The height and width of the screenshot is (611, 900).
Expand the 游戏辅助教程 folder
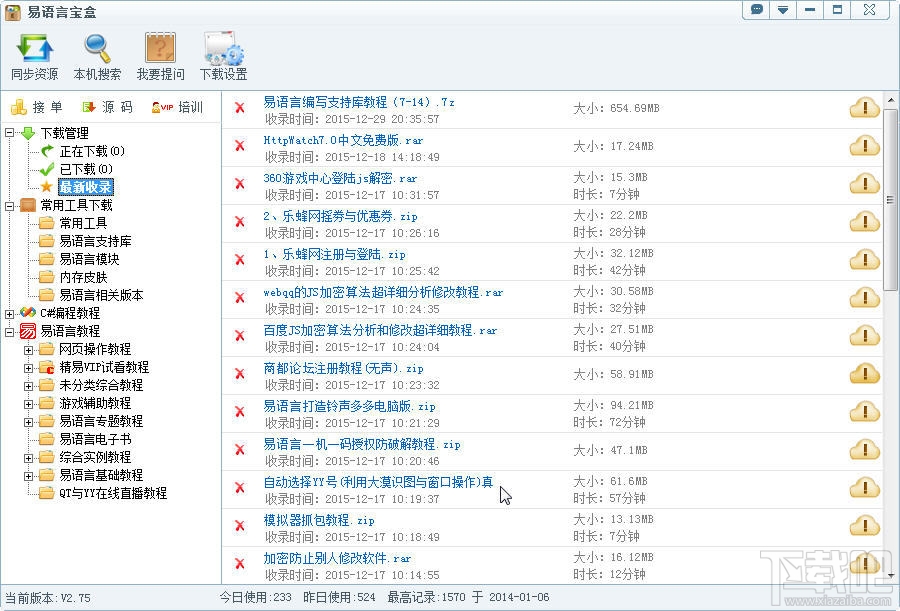[x=28, y=404]
